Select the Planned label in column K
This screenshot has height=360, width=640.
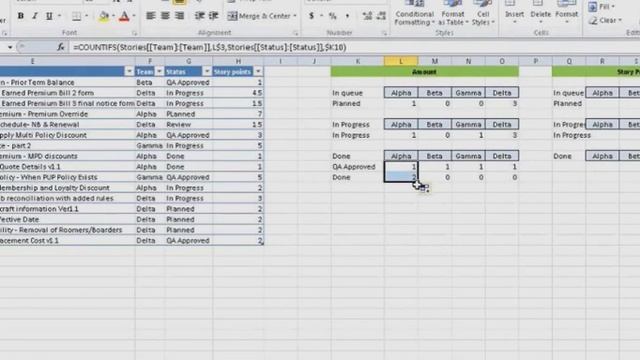(346, 103)
